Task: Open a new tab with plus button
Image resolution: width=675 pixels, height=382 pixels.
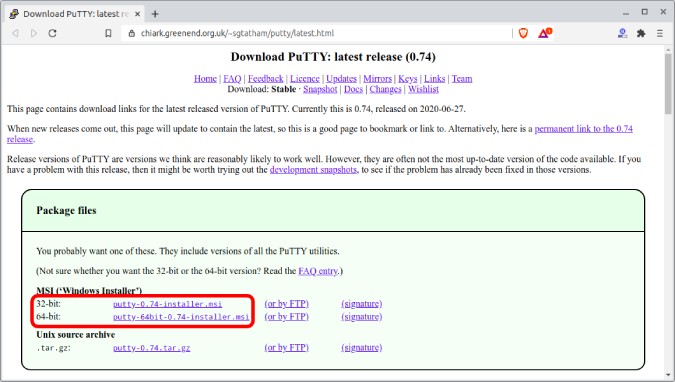Action: point(155,14)
